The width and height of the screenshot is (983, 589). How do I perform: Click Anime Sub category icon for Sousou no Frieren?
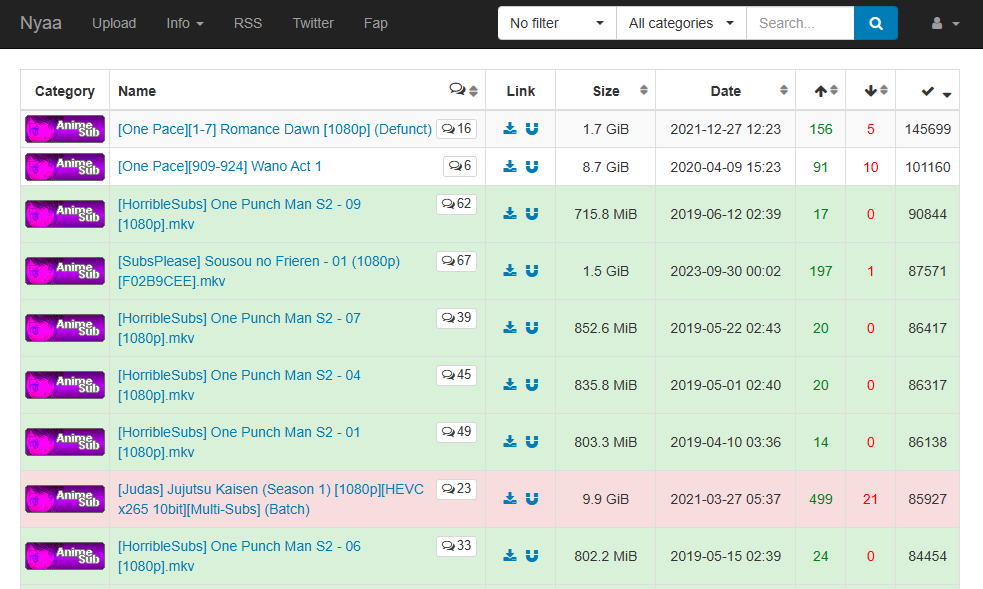pos(65,271)
